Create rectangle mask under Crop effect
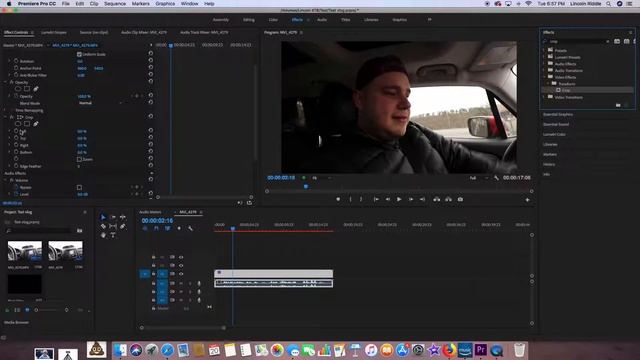This screenshot has width=640, height=360. tap(27, 124)
